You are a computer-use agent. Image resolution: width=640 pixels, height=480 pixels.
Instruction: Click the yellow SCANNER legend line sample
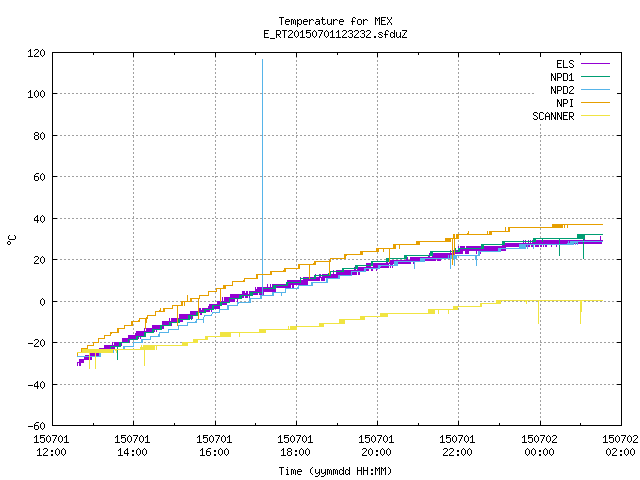pyautogui.click(x=595, y=116)
